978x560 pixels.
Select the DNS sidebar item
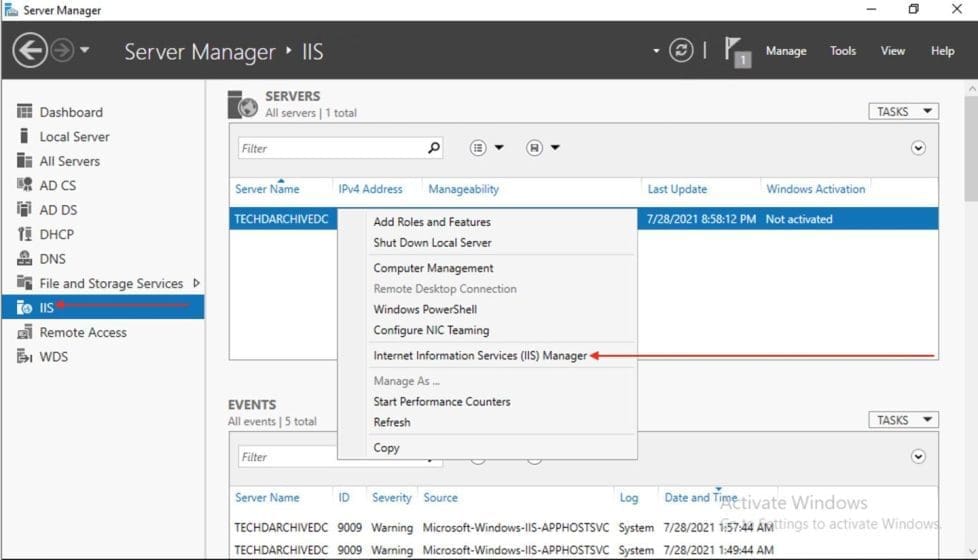pos(52,259)
